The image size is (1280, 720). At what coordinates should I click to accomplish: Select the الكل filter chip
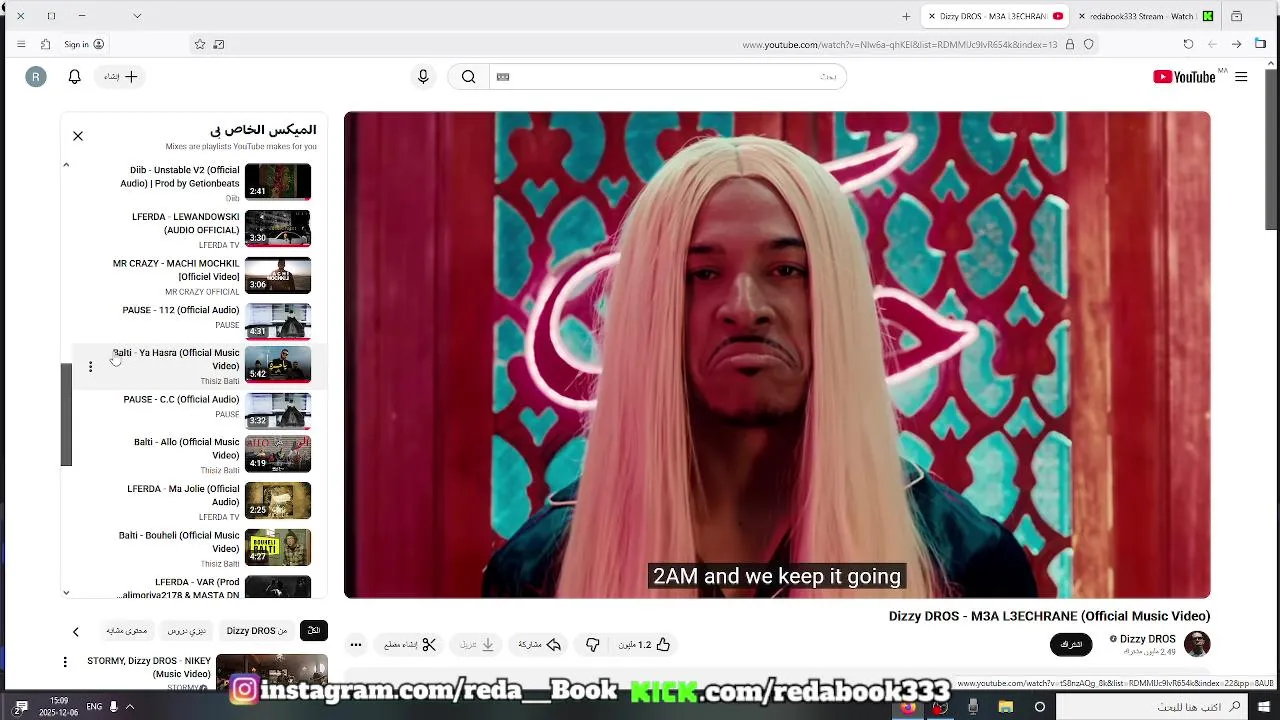(x=314, y=631)
